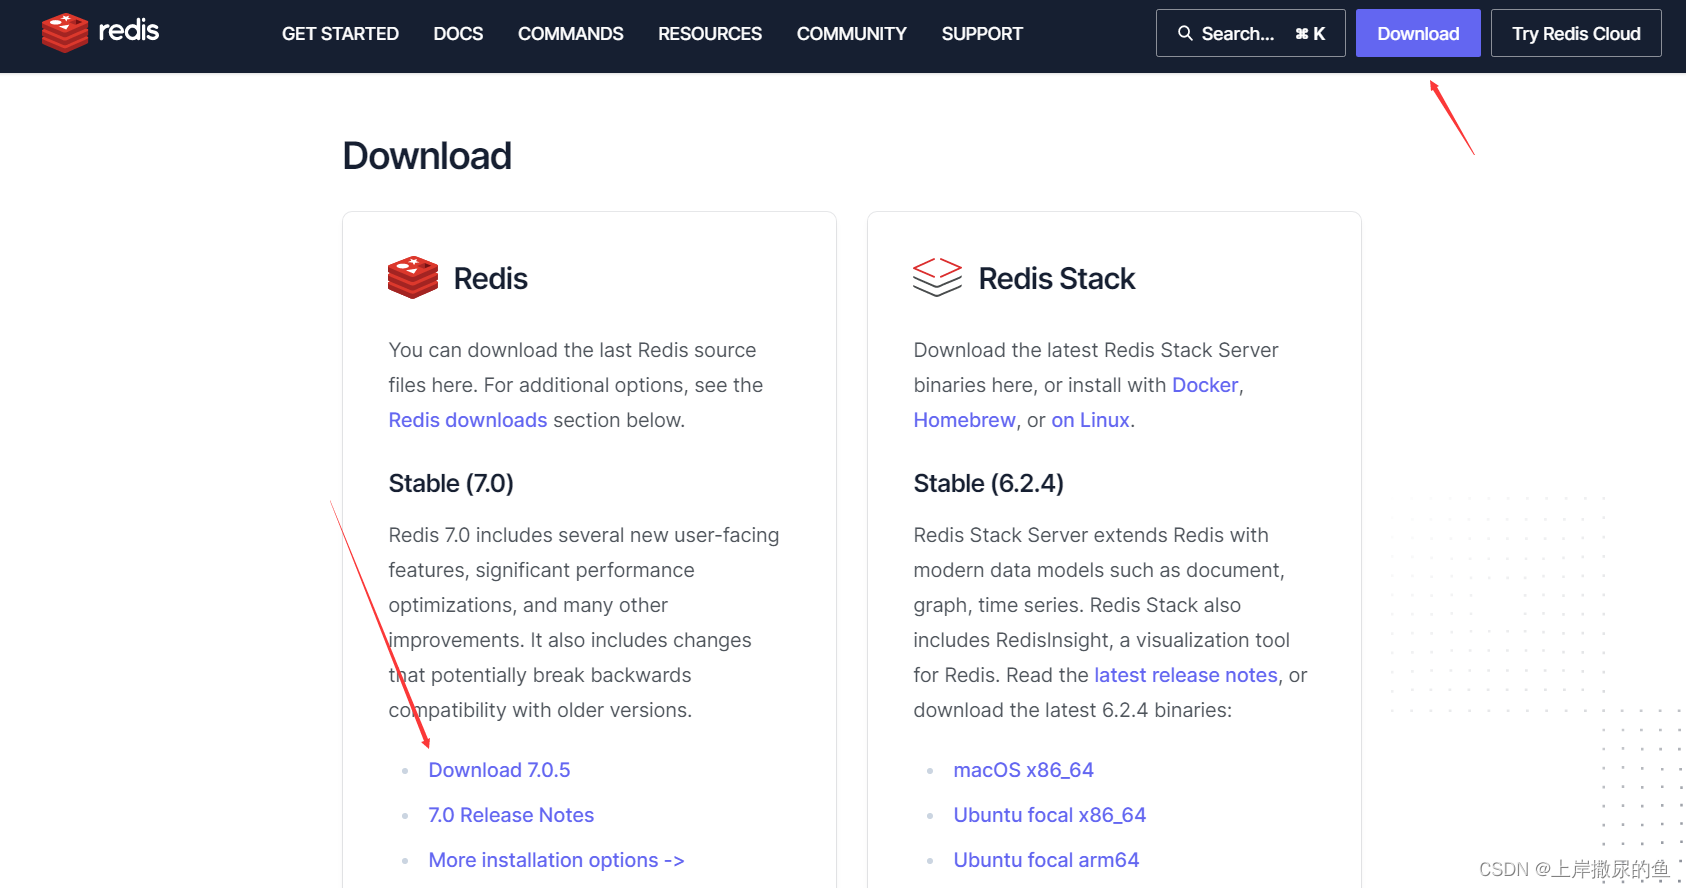Viewport: 1686px width, 888px height.
Task: Download the Ubuntu focal arm64 binary
Action: (1046, 860)
